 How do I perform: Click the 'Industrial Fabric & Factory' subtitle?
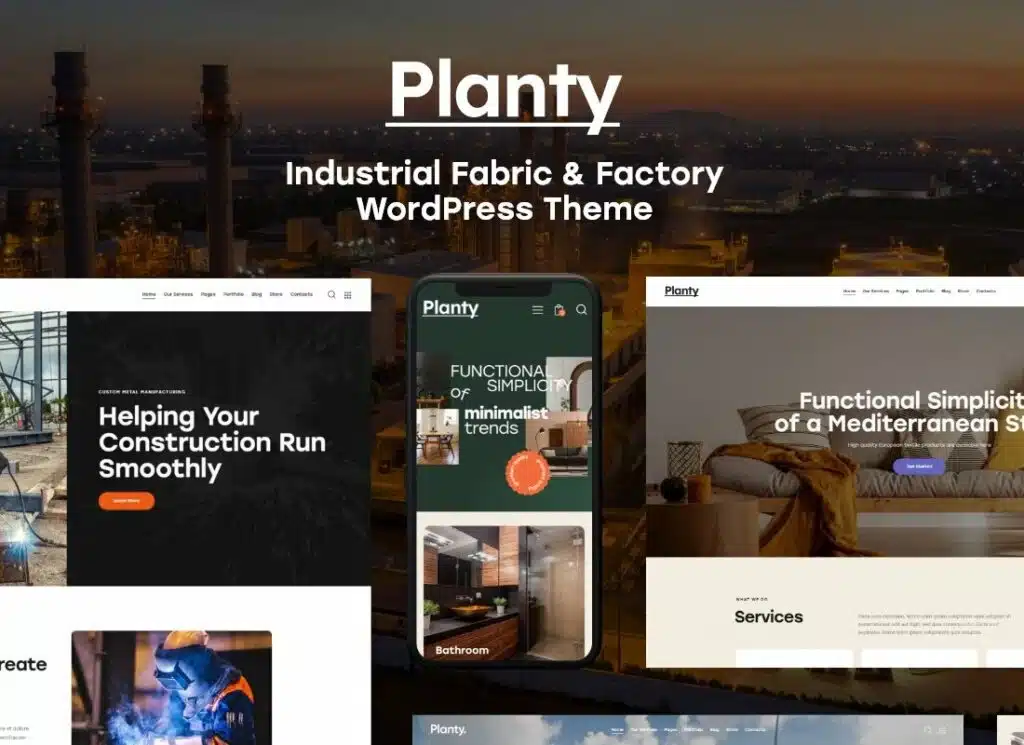point(504,174)
